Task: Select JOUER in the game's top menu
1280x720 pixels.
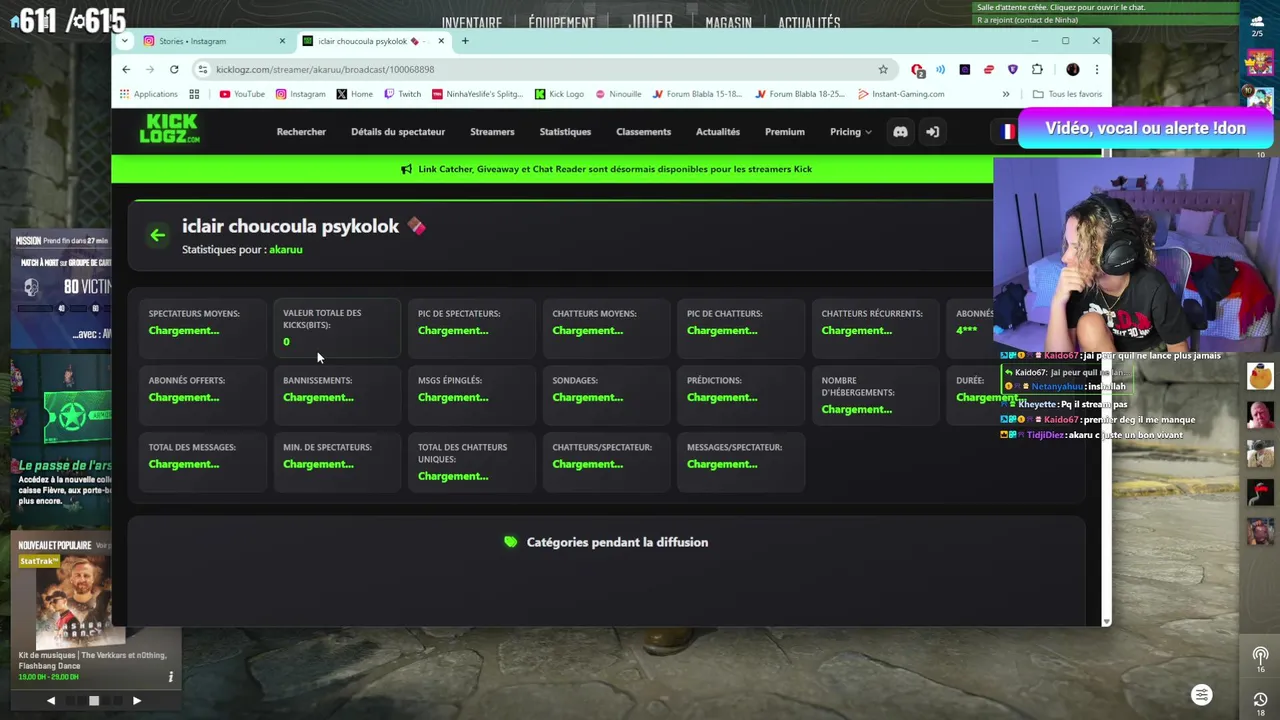Action: point(650,20)
